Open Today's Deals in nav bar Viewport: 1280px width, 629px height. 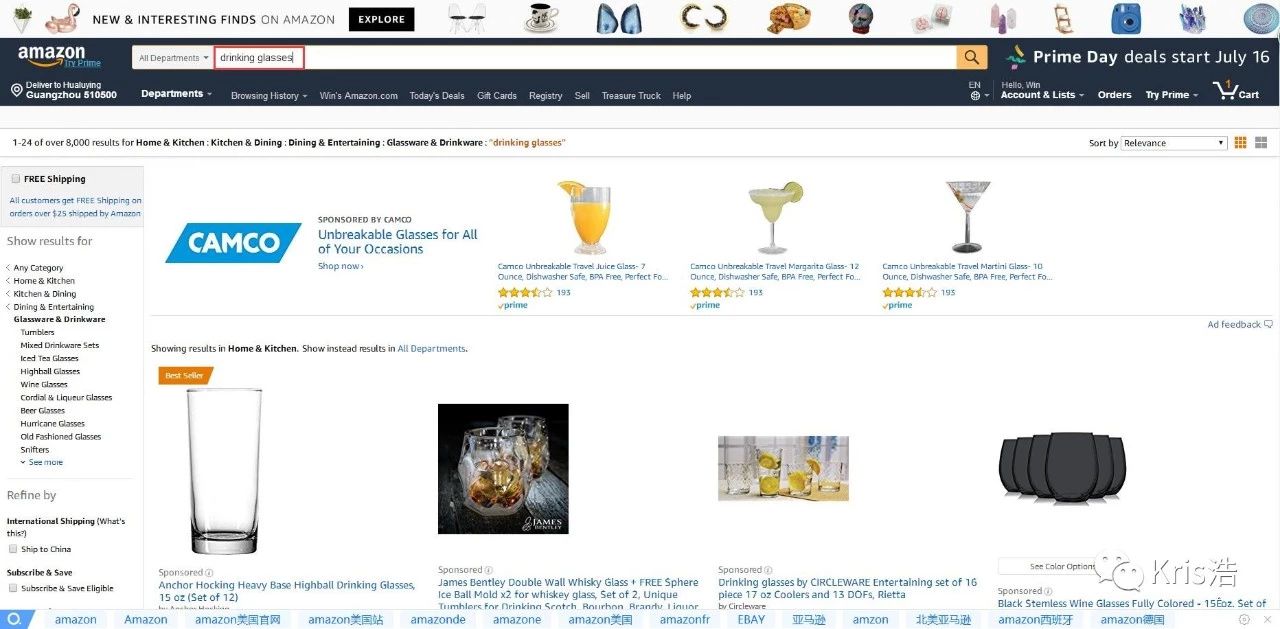point(437,96)
